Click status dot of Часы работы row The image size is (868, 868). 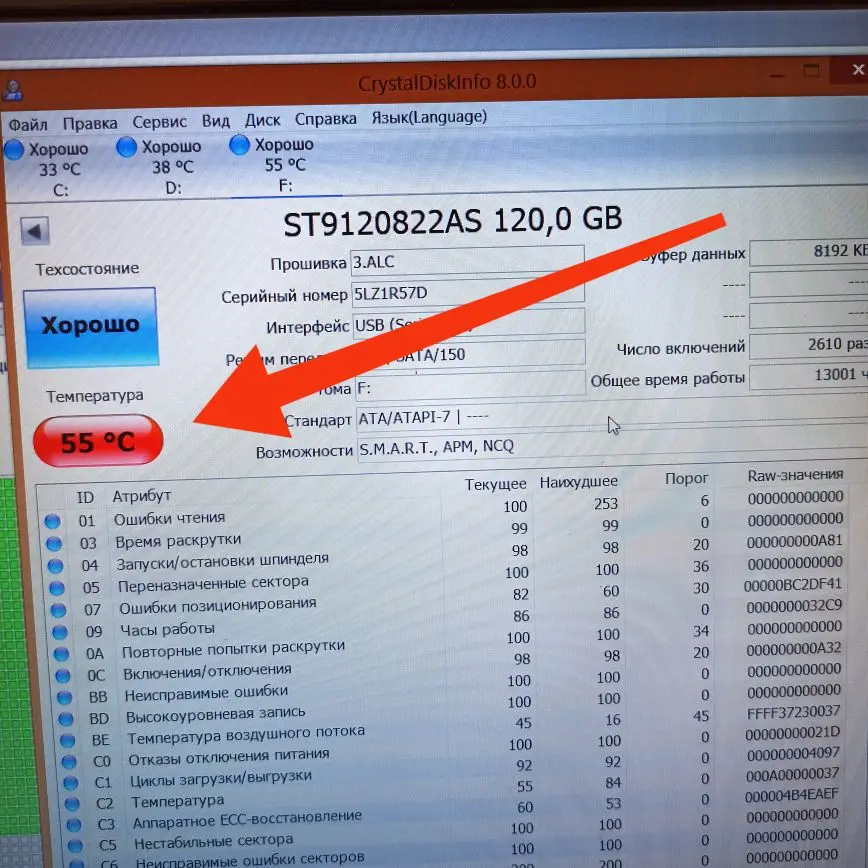tap(60, 632)
